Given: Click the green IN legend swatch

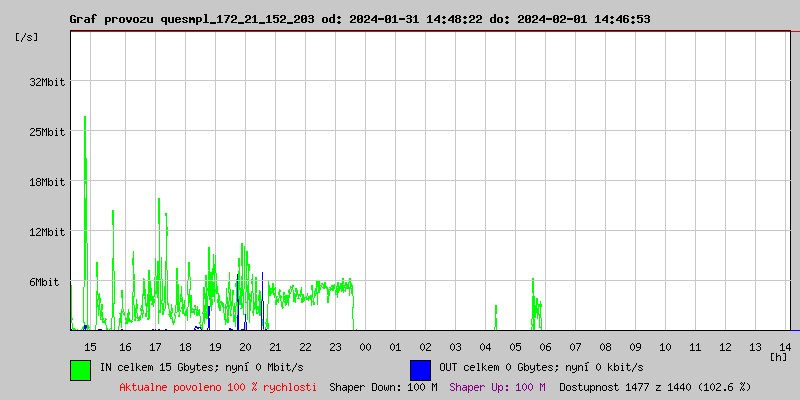Looking at the screenshot, I should (80, 369).
